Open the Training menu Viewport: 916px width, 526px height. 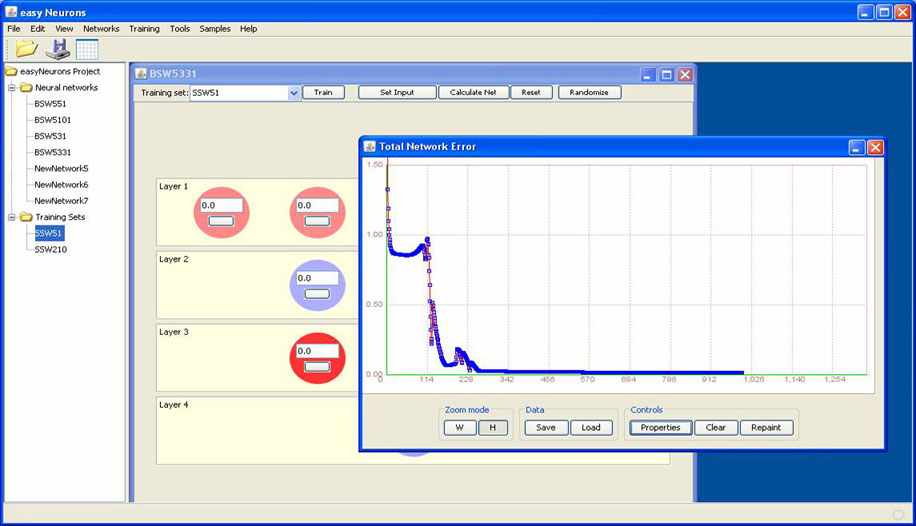click(144, 29)
